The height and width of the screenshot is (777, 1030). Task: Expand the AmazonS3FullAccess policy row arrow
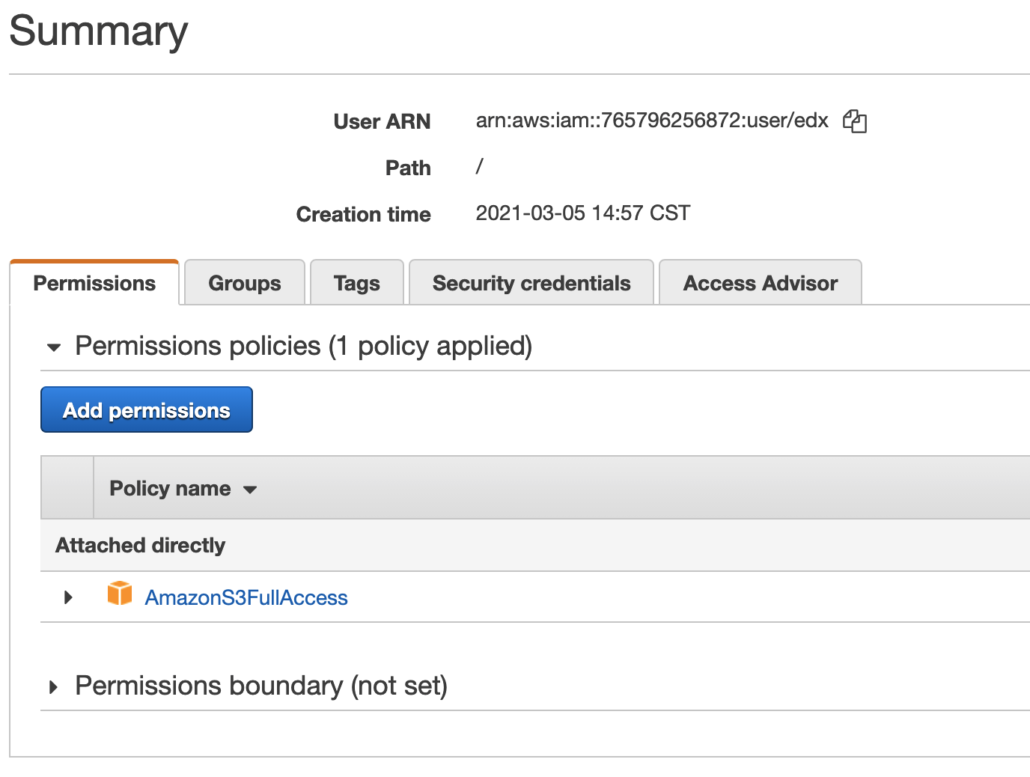coord(68,598)
